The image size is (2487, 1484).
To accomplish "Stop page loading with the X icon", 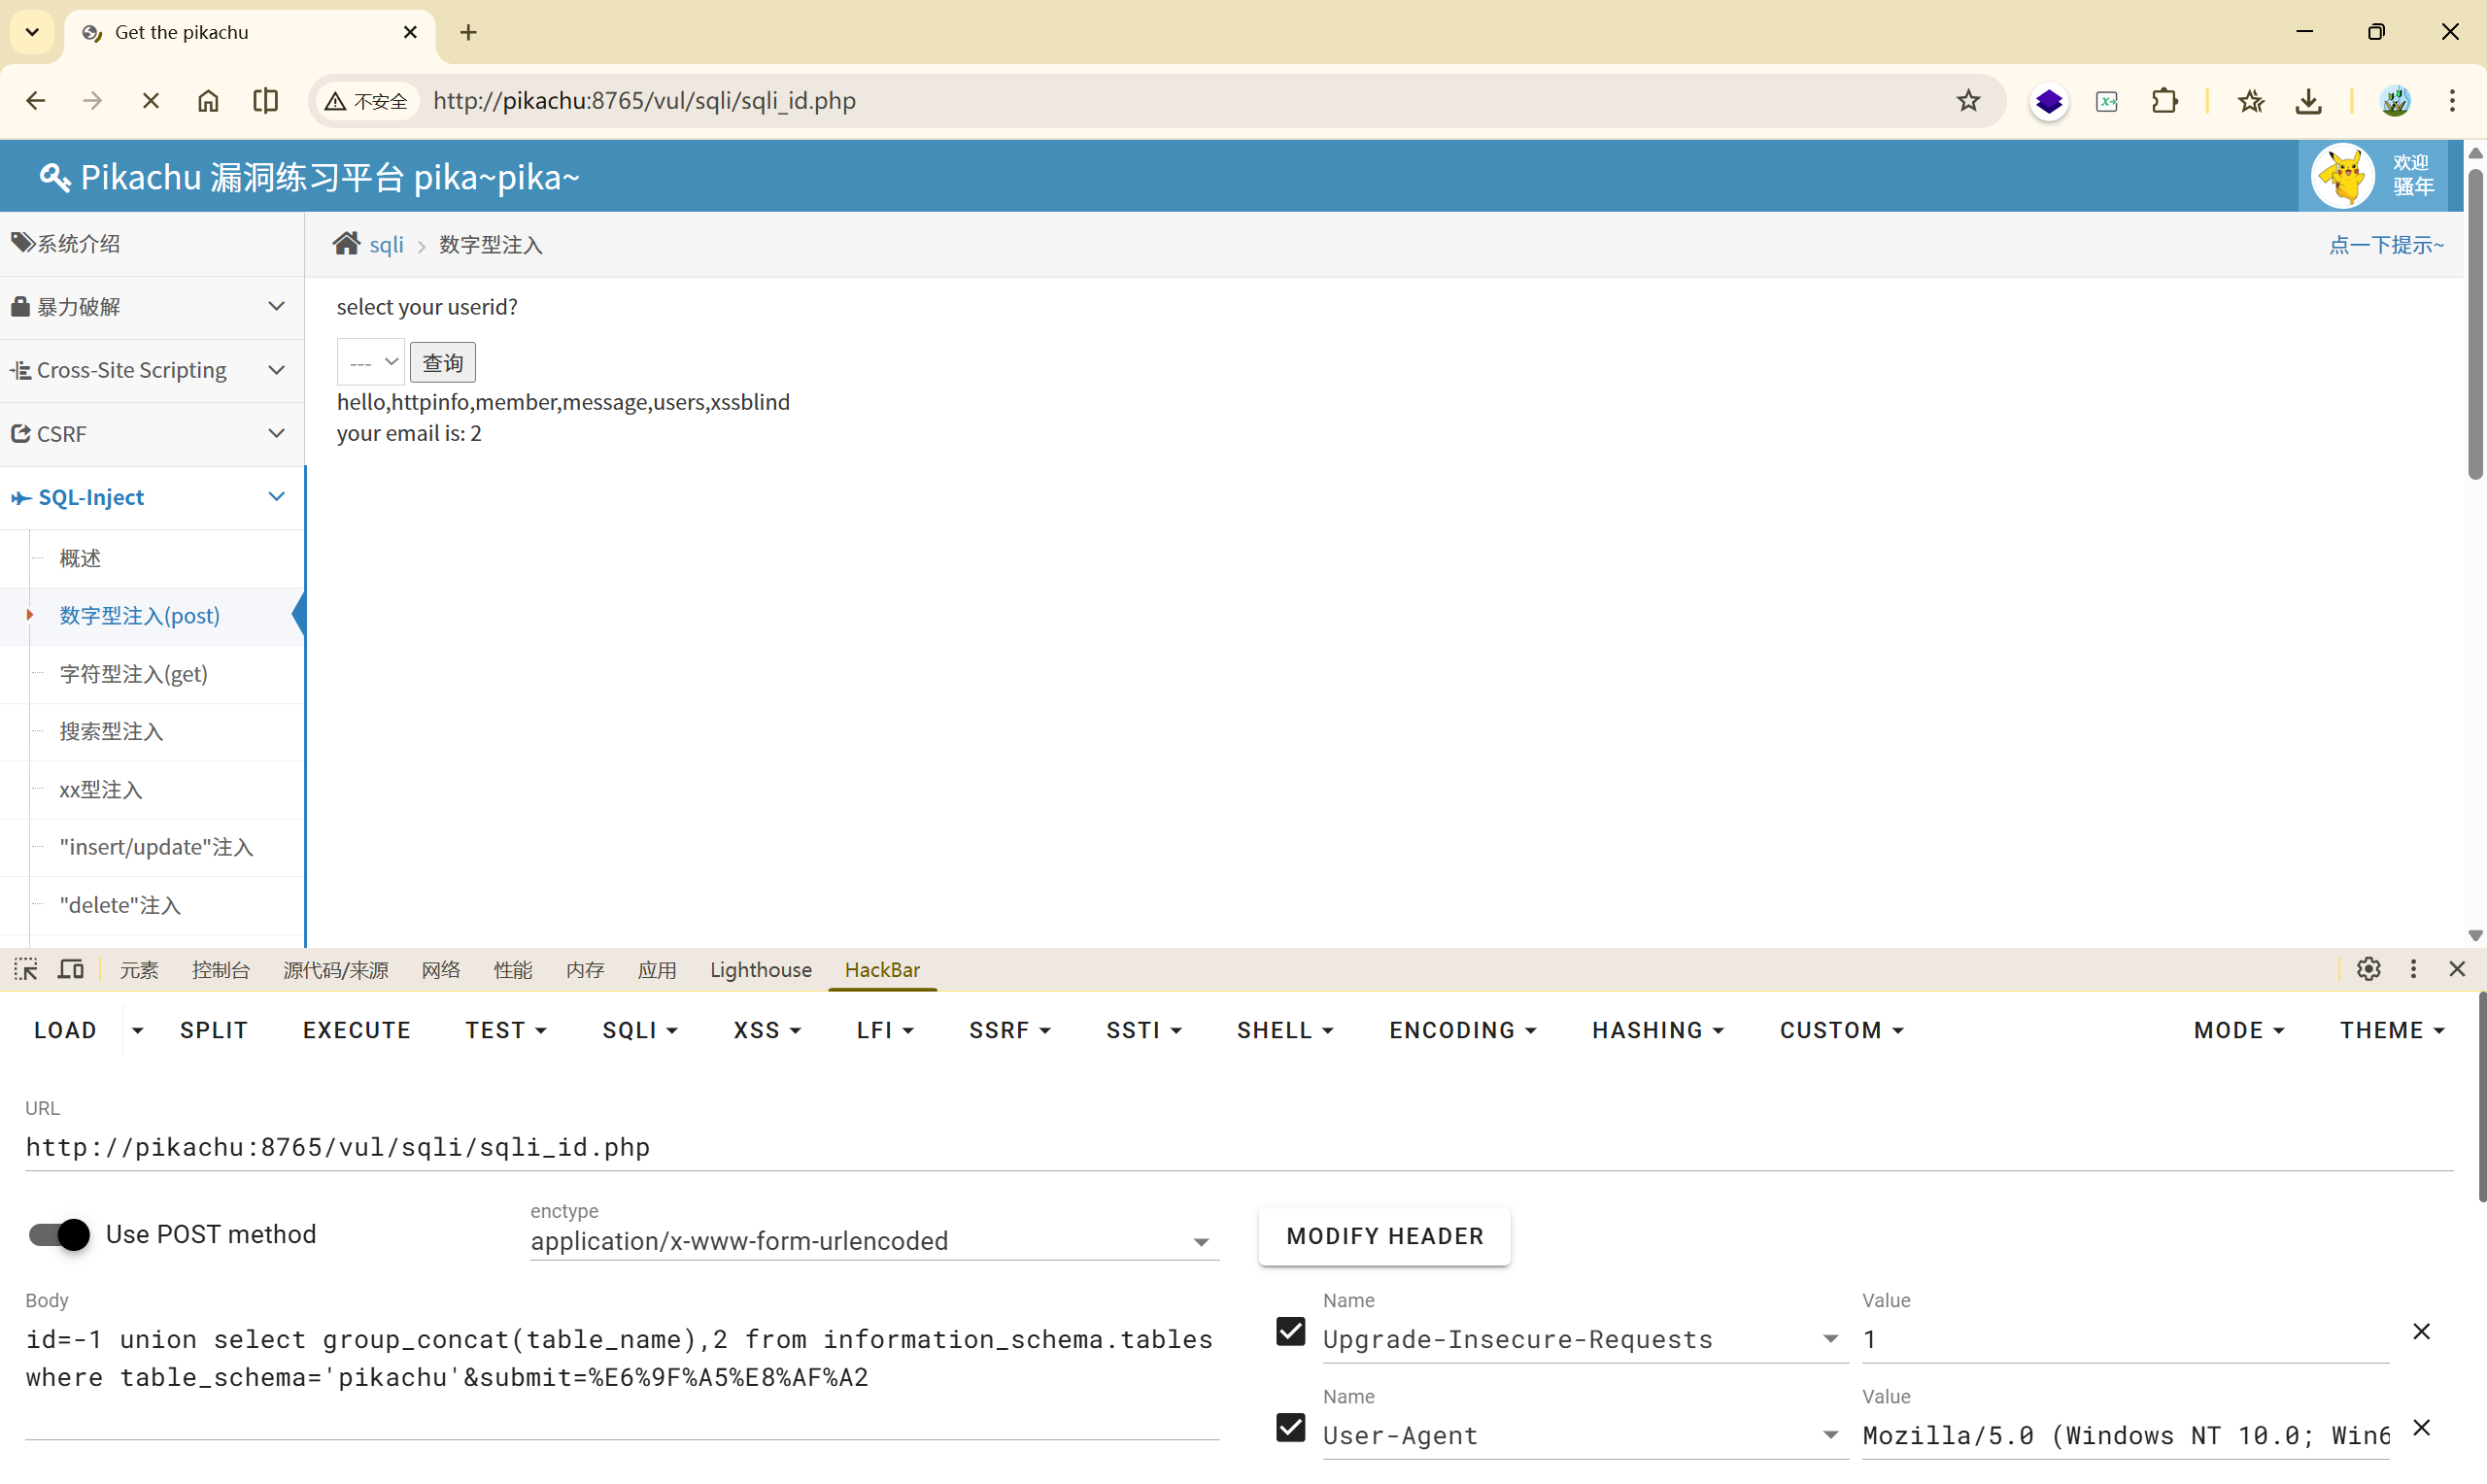I will [x=150, y=101].
